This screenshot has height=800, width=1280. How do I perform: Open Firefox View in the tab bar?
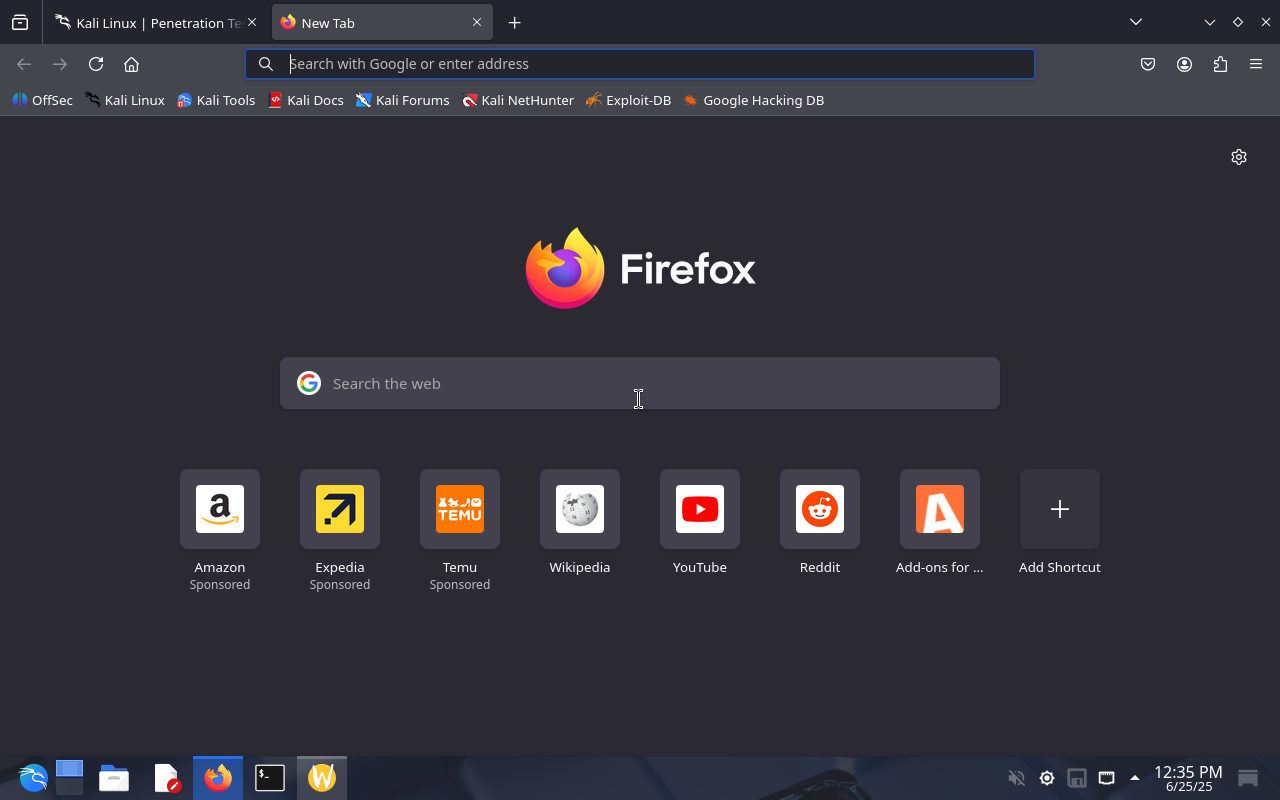20,22
